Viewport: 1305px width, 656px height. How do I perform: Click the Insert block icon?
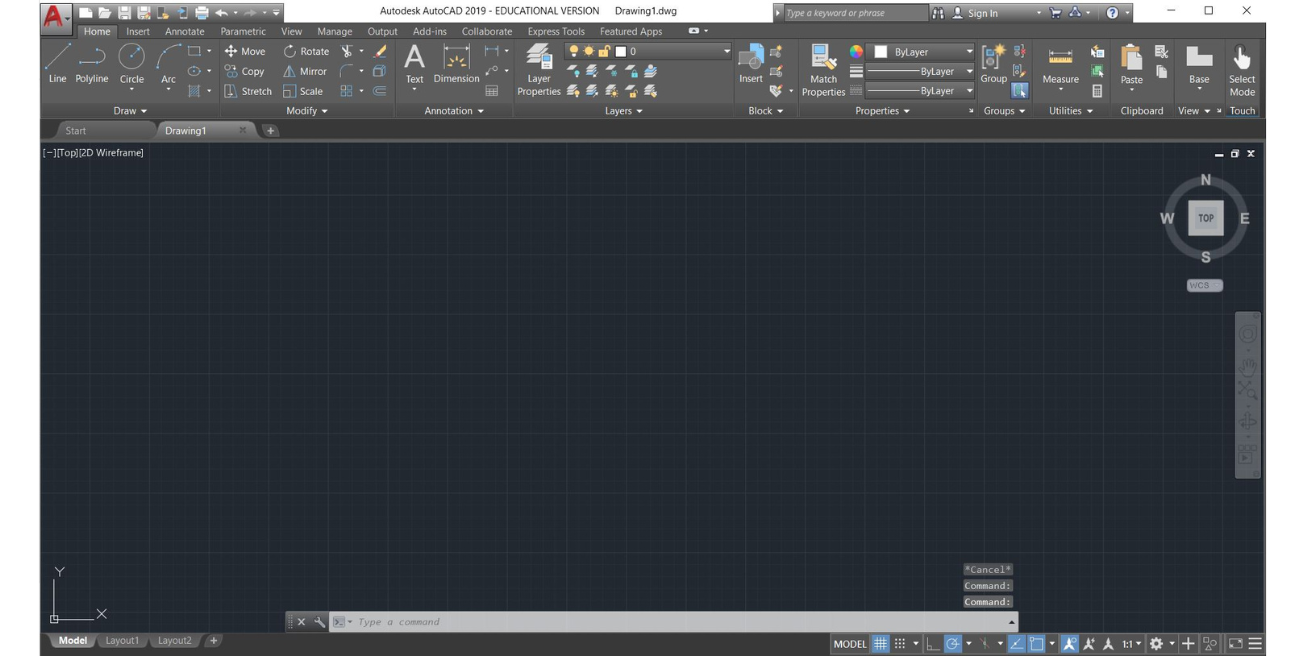pos(751,64)
